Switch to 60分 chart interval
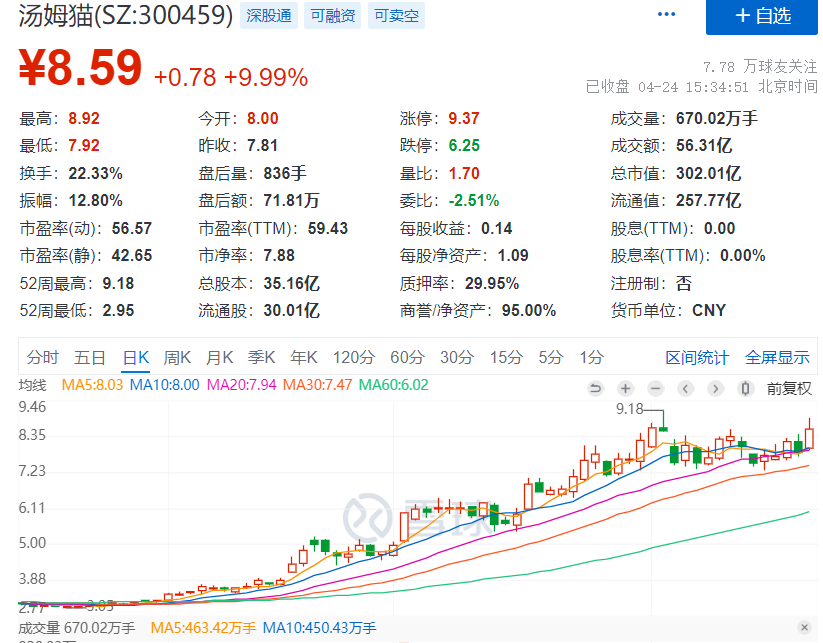The image size is (823, 643). point(407,357)
